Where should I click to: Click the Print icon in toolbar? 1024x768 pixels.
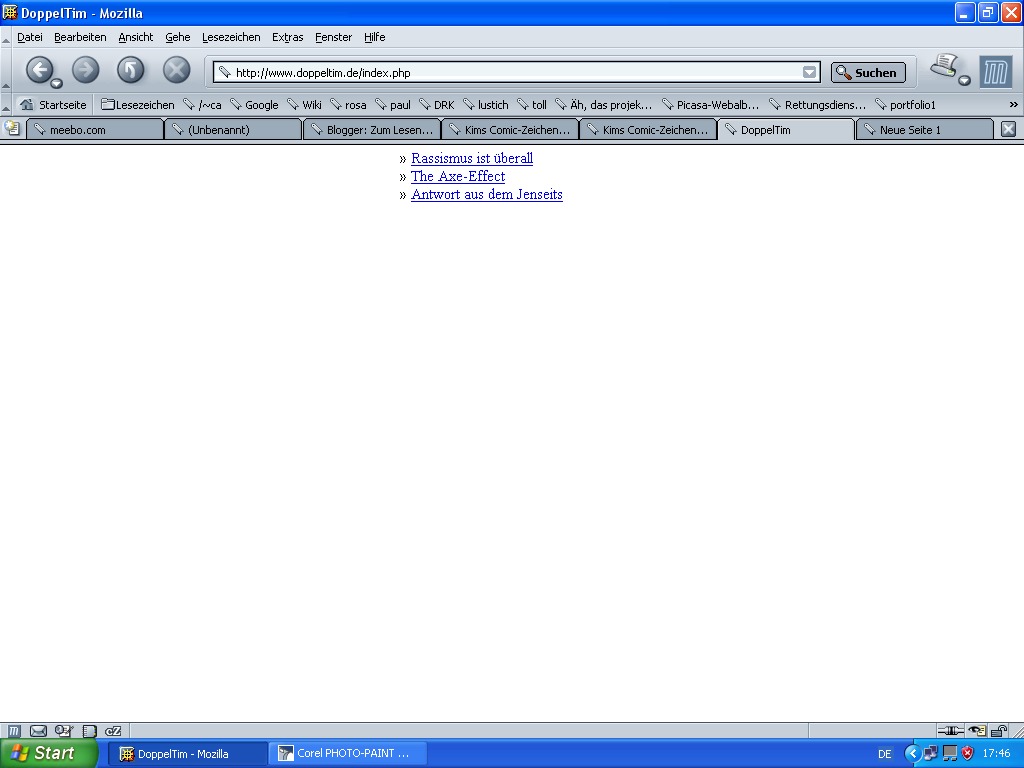(x=944, y=68)
